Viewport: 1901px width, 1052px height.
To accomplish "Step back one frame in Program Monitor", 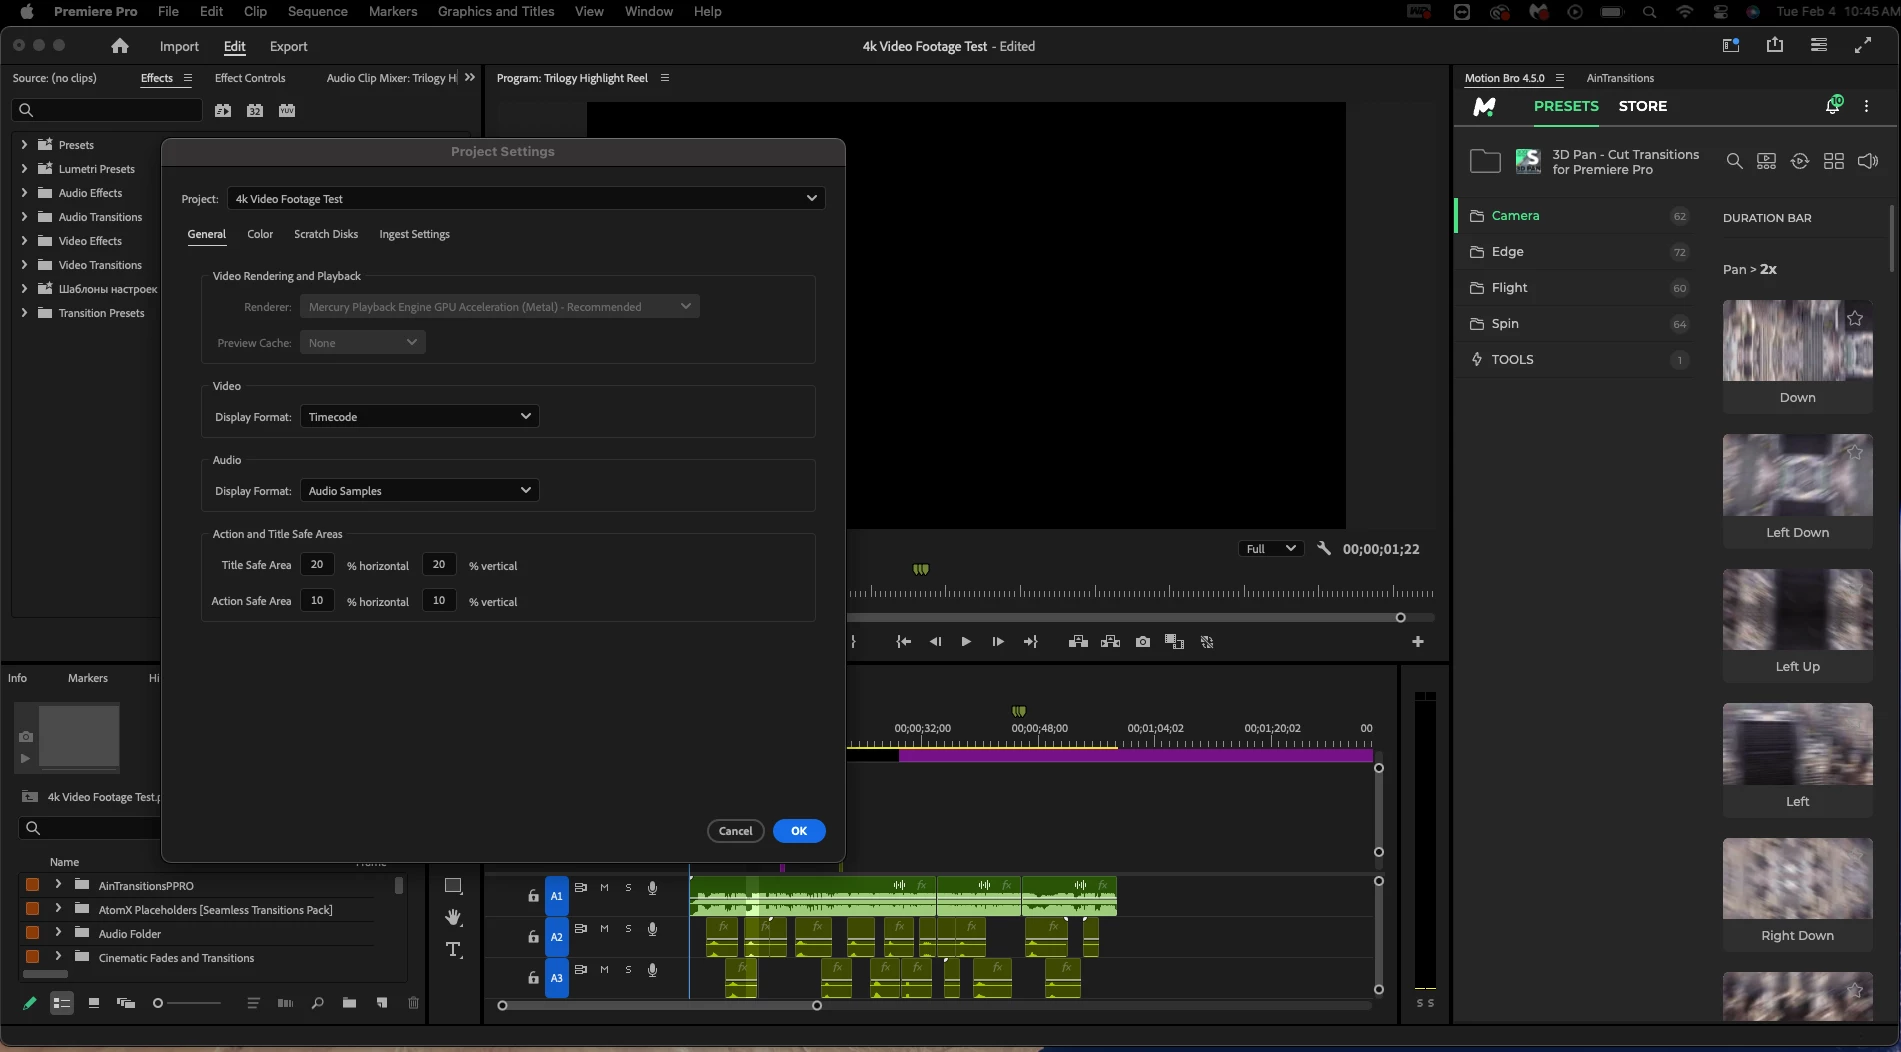I will coord(935,642).
